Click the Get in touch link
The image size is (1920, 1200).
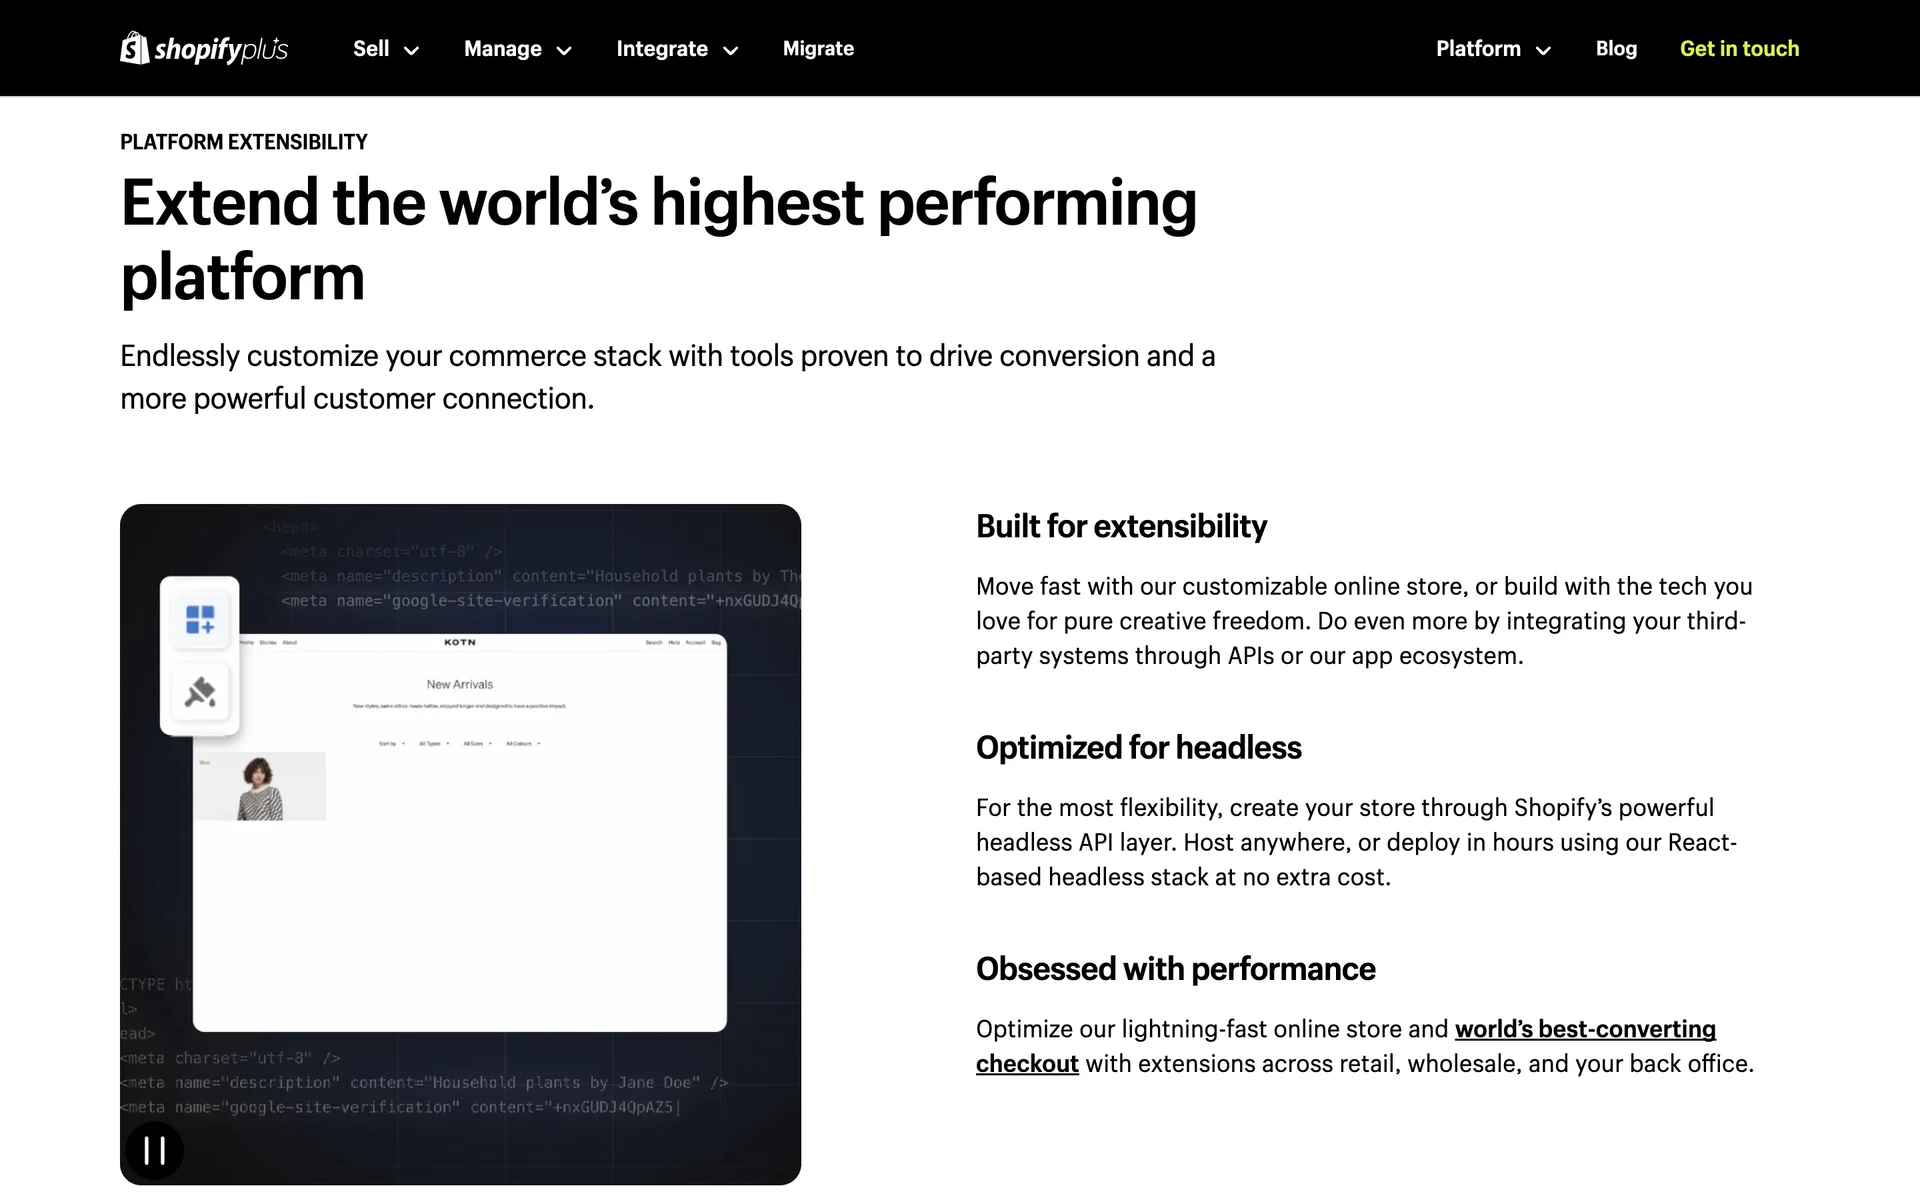point(1739,48)
